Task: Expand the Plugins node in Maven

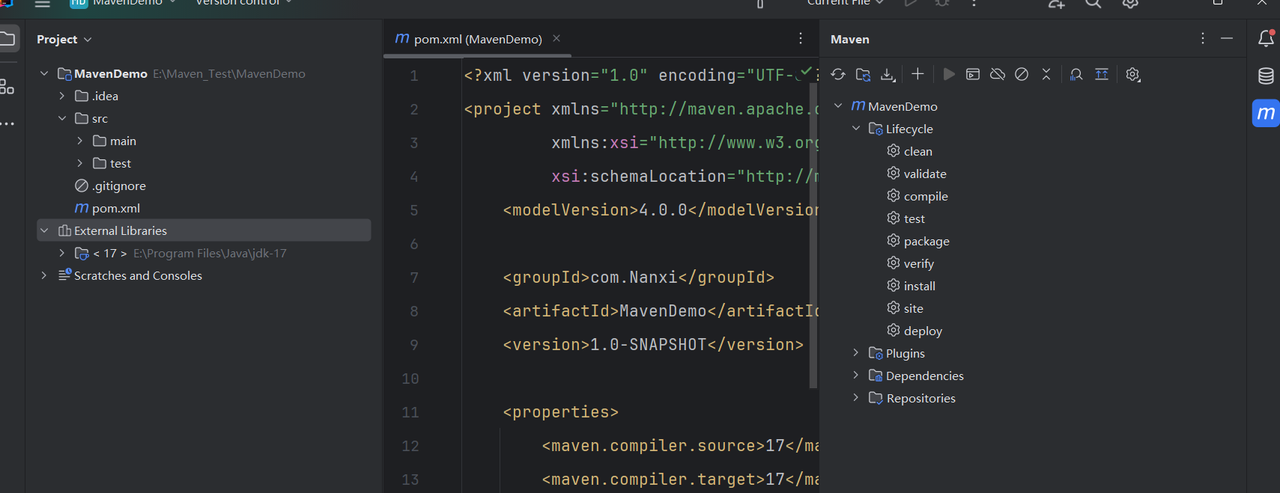Action: click(x=856, y=353)
